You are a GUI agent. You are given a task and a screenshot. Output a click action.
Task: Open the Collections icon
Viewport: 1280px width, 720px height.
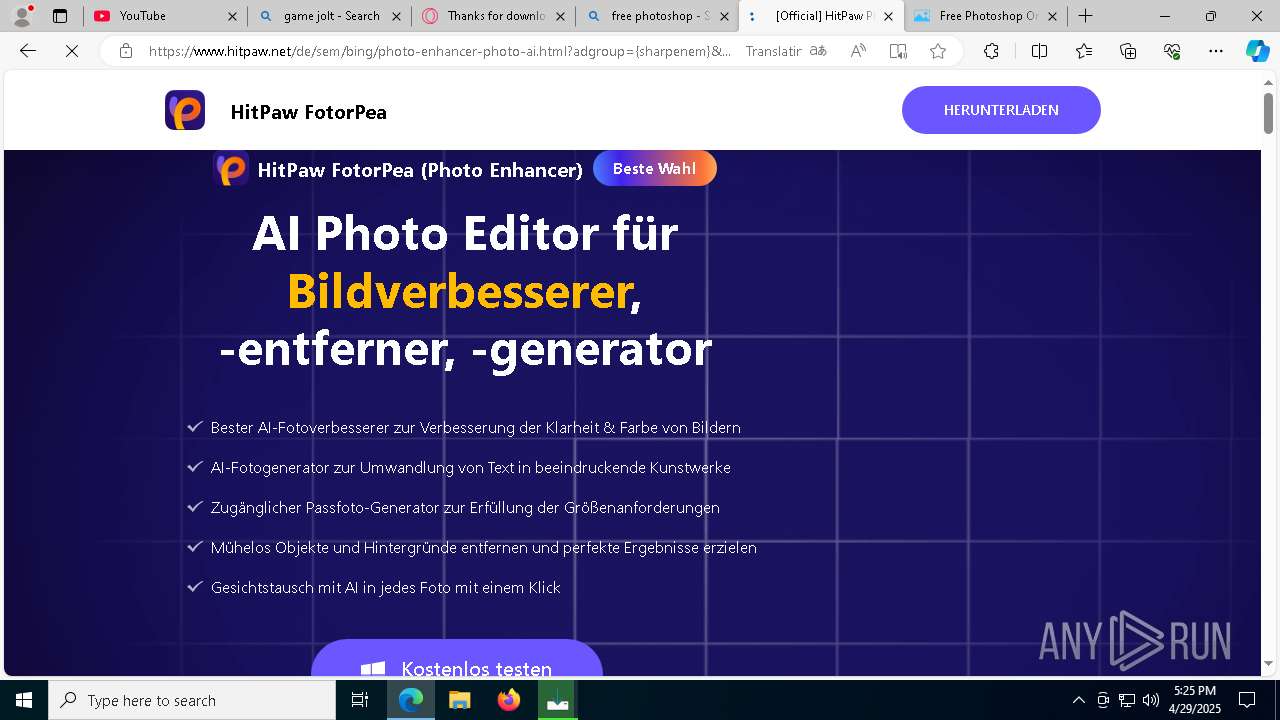(x=1128, y=51)
